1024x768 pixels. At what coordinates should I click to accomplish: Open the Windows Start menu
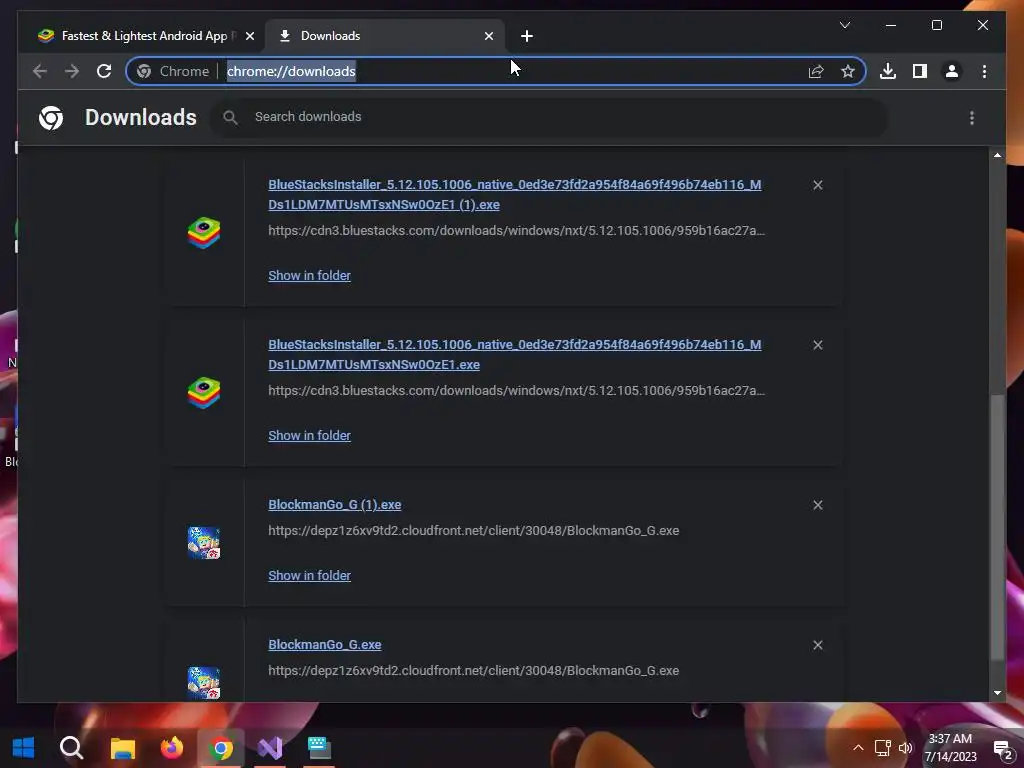click(24, 748)
